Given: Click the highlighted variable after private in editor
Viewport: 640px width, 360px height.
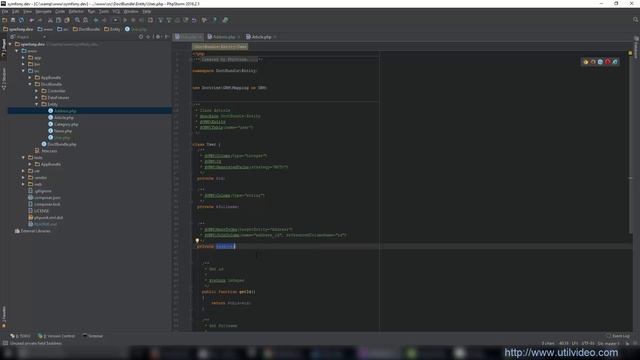Looking at the screenshot, I should click(225, 247).
